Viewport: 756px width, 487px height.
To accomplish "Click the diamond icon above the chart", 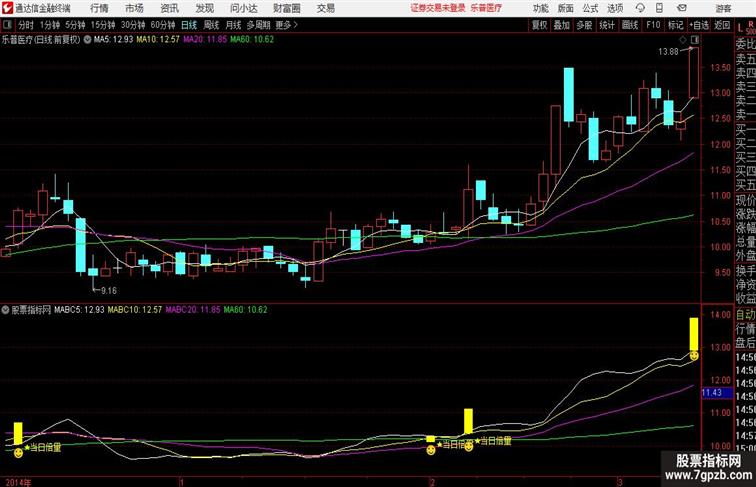I will click(683, 40).
